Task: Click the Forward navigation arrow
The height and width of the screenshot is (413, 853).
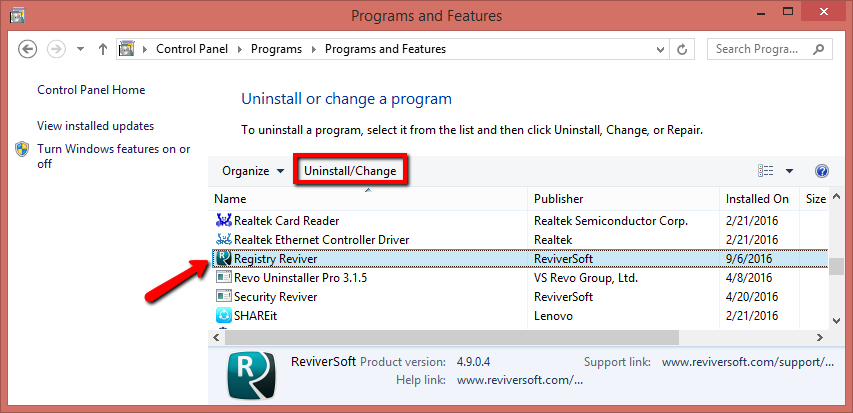Action: click(57, 49)
